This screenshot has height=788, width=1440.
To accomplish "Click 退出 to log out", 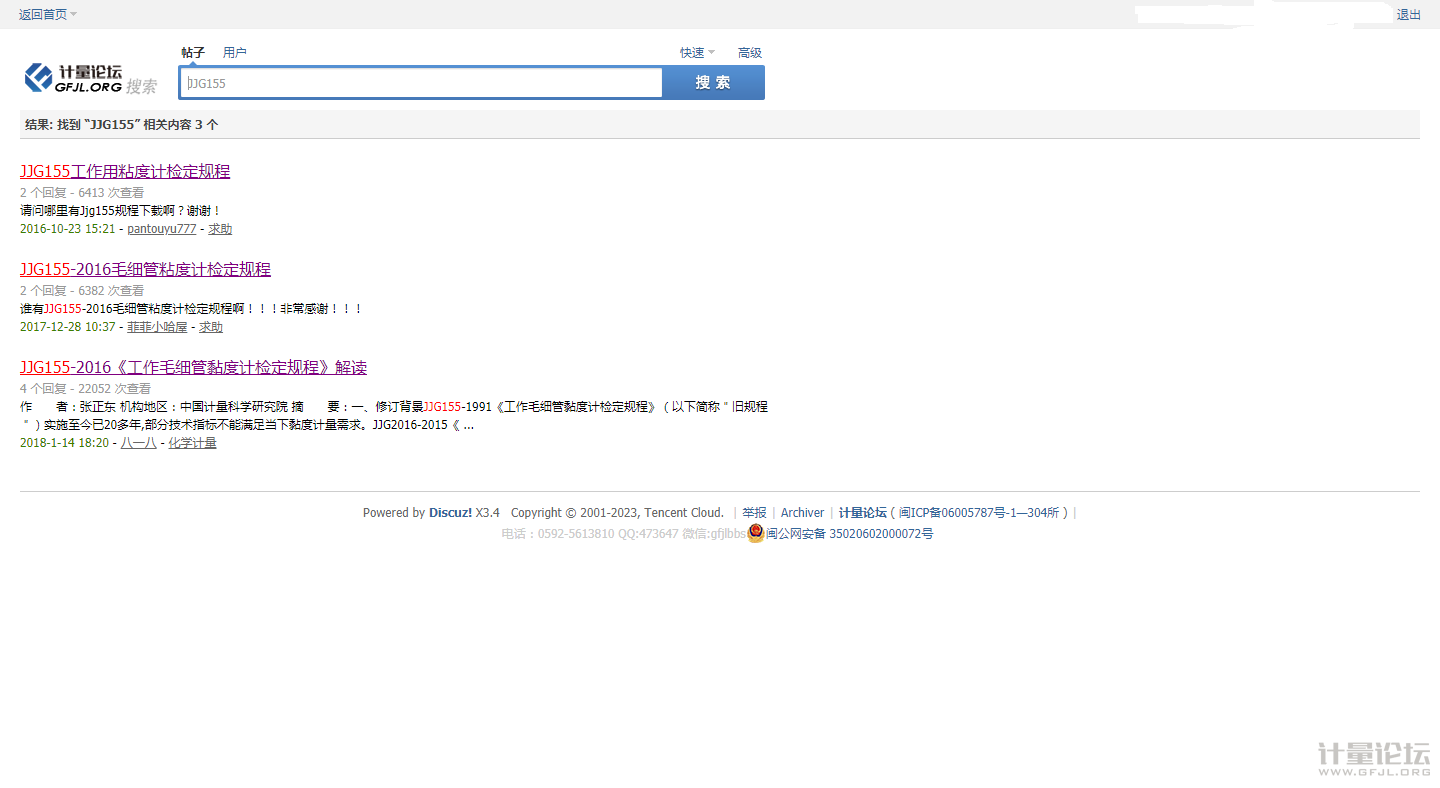I will pos(1408,15).
